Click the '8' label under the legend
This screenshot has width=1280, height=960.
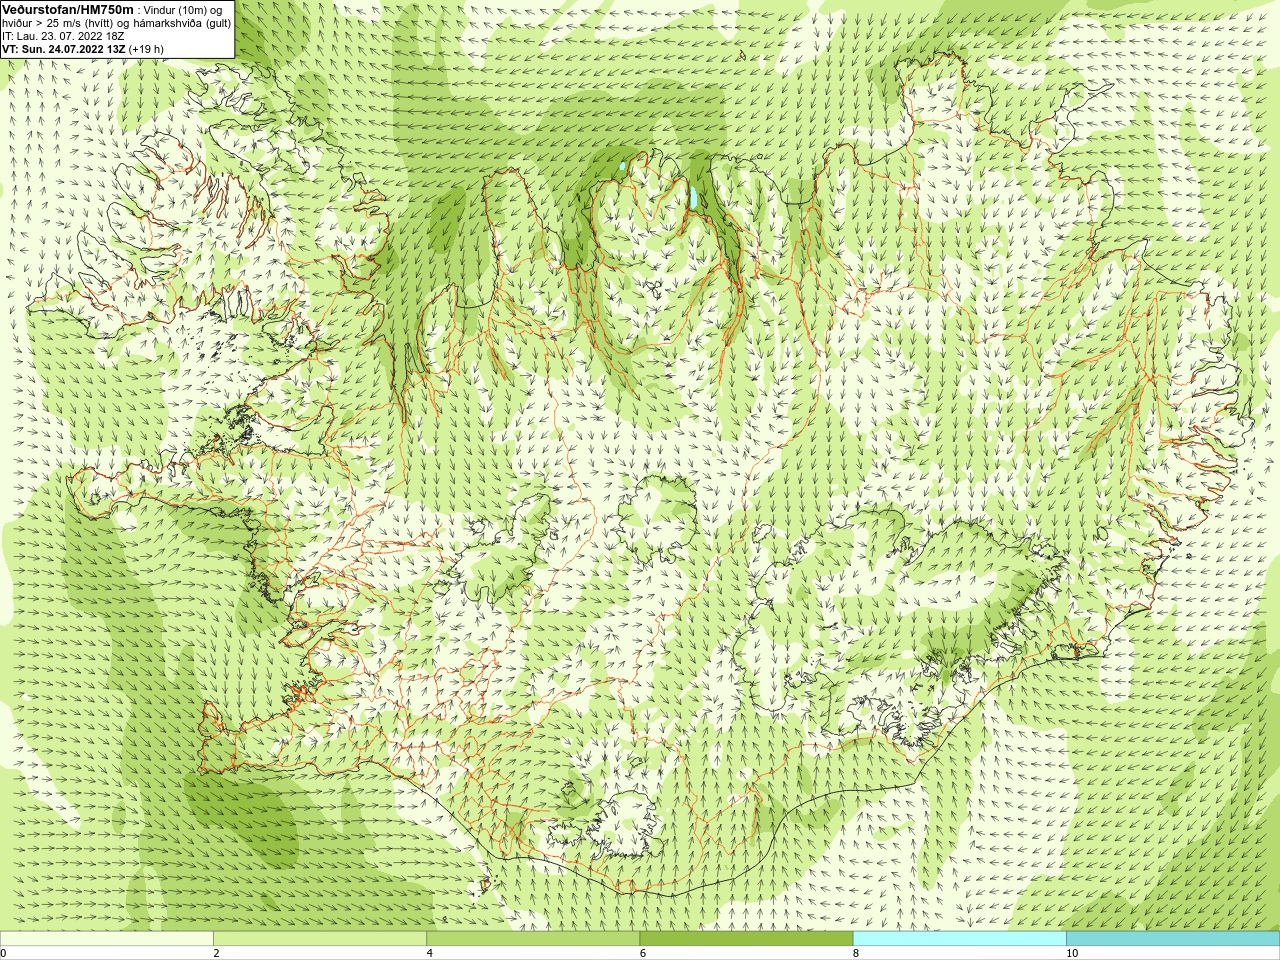(x=855, y=953)
